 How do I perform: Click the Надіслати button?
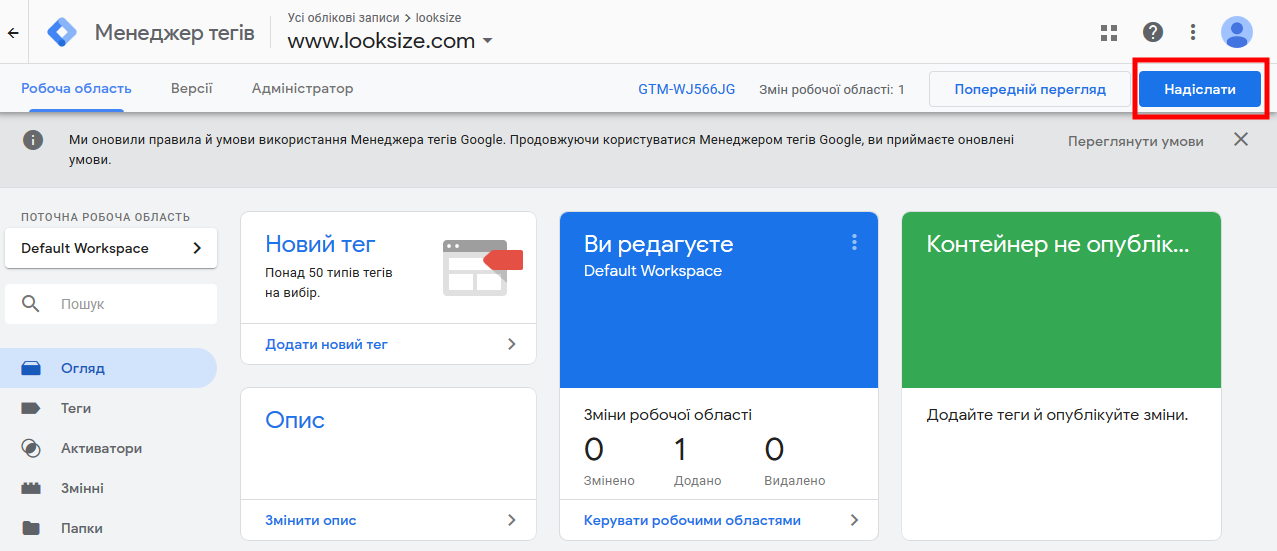click(x=1200, y=89)
